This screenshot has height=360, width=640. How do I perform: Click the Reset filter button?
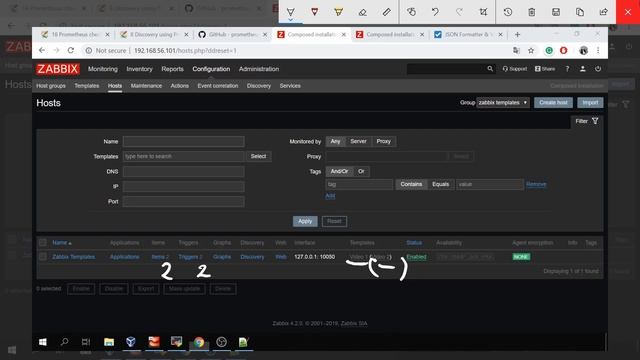tap(334, 221)
